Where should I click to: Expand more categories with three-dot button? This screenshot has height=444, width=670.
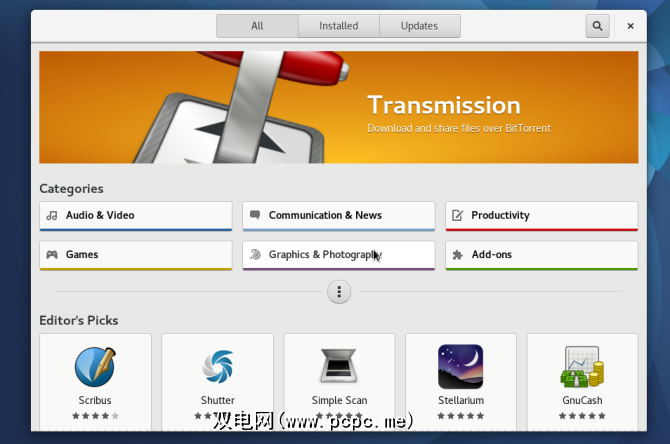point(339,292)
